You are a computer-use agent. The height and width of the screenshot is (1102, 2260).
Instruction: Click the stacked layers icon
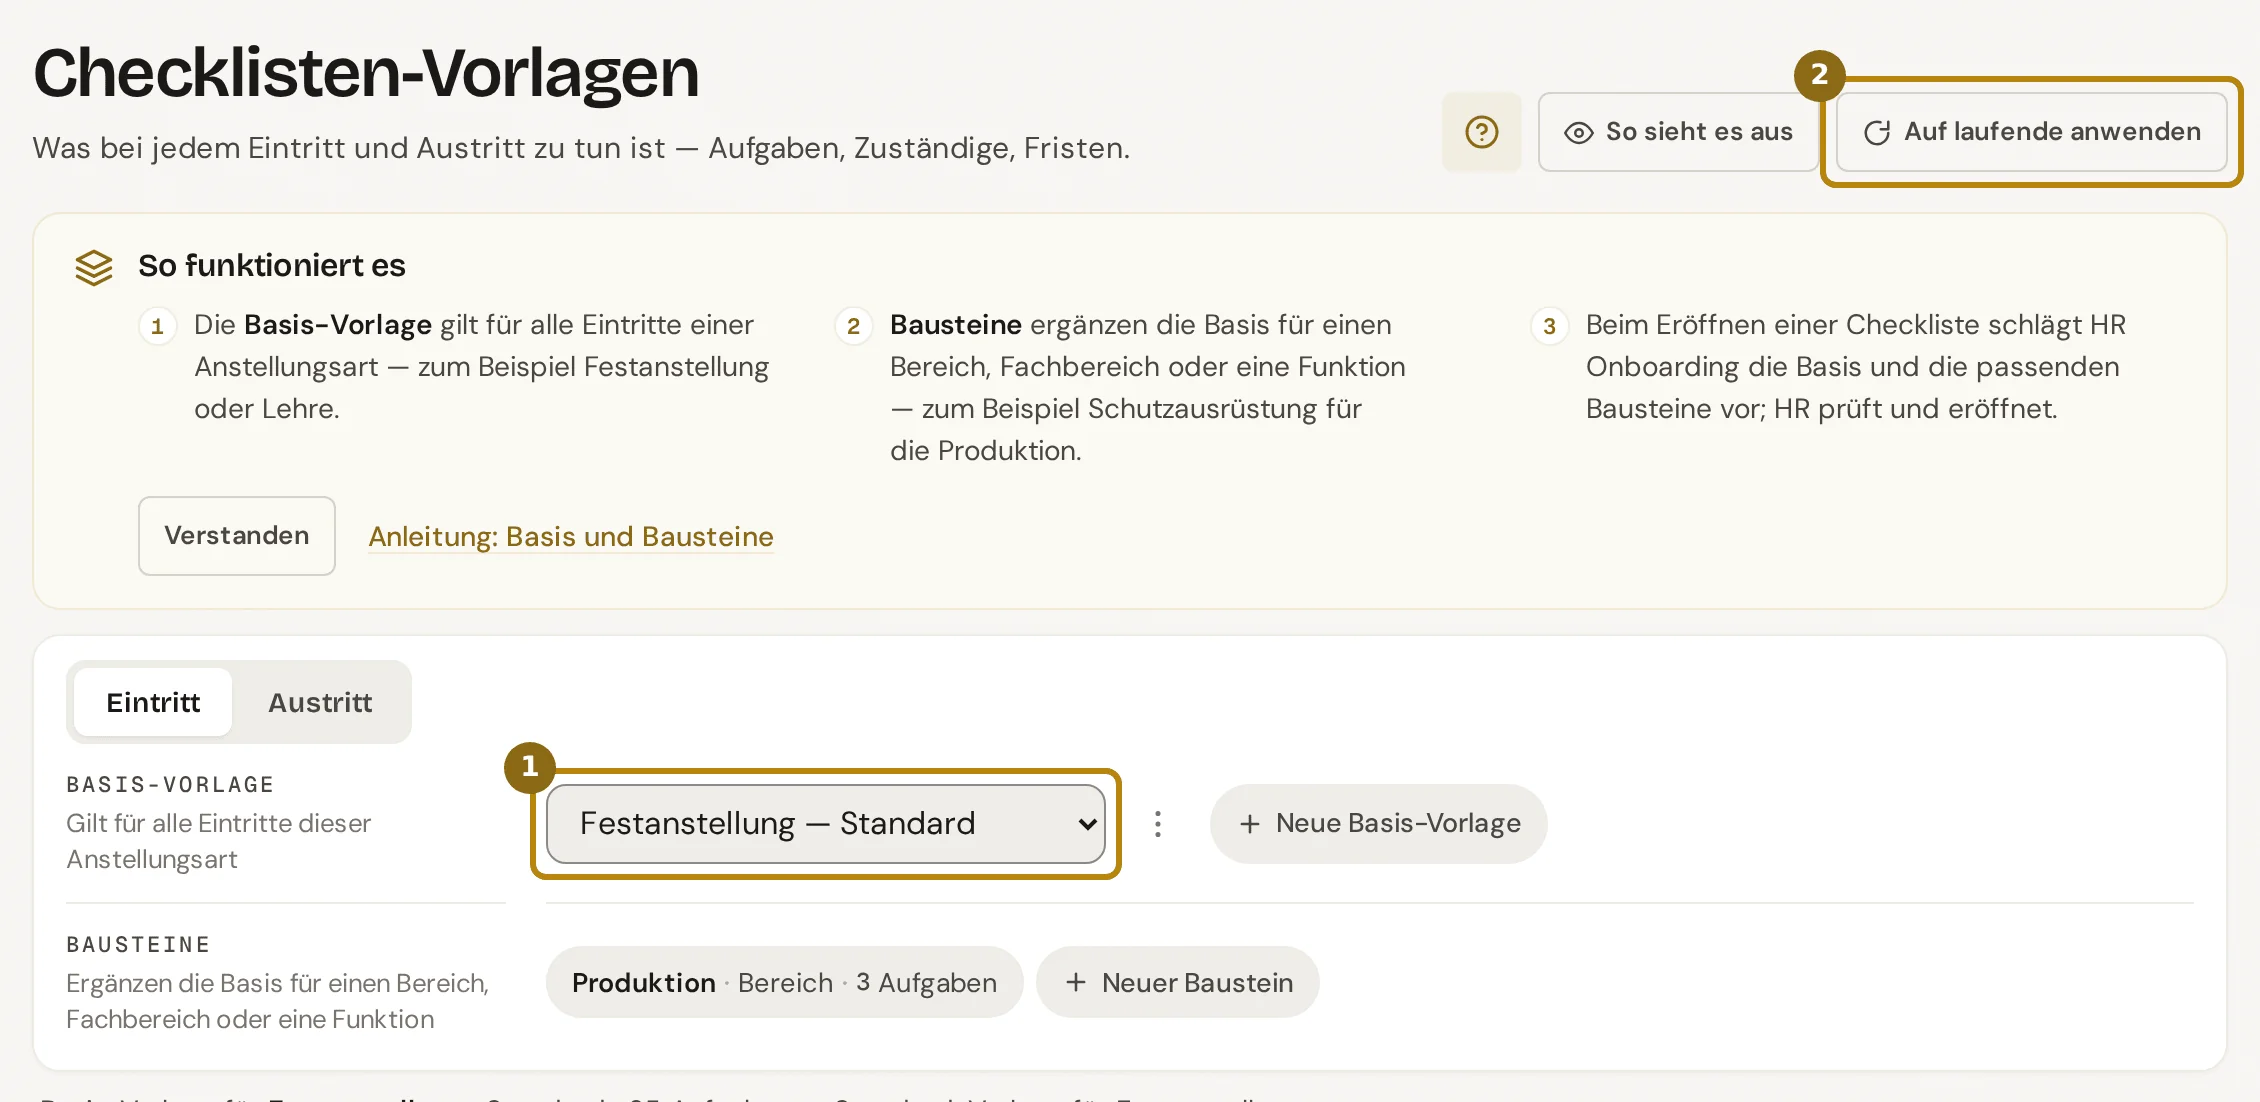pos(94,267)
